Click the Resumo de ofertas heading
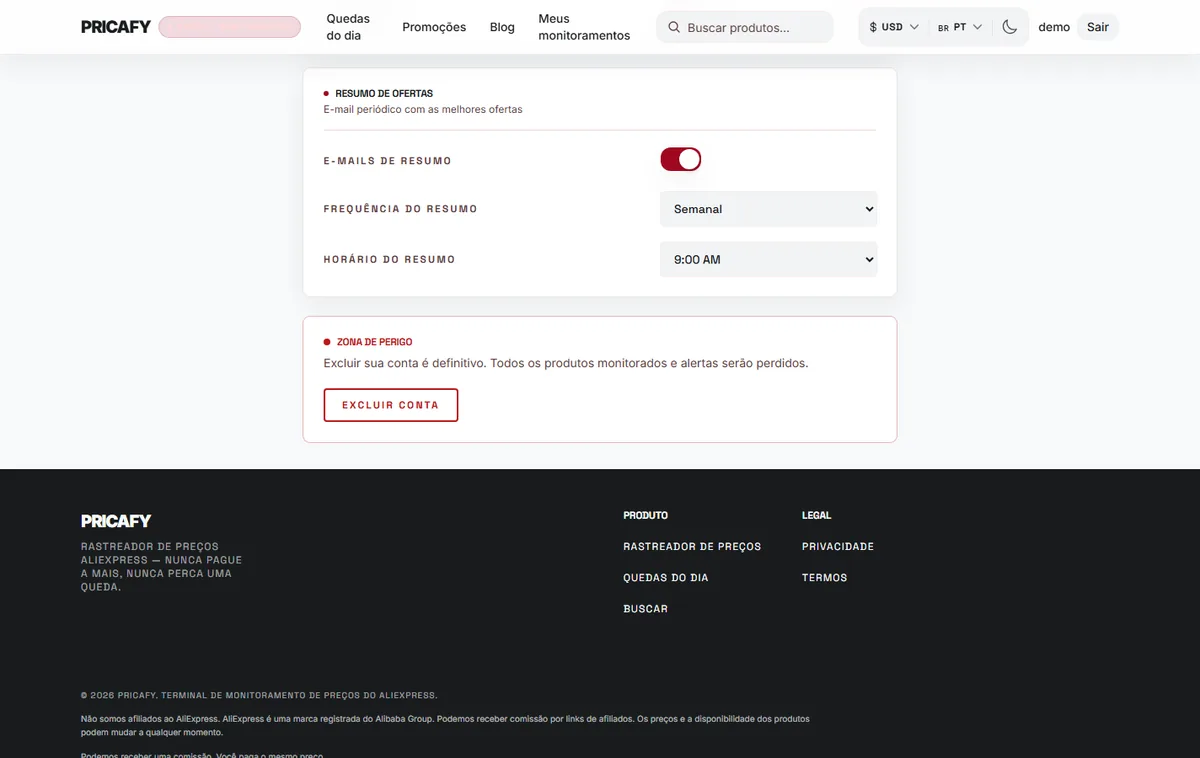1200x758 pixels. (384, 93)
